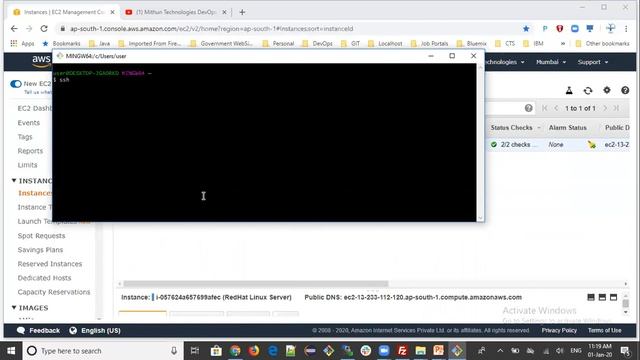Screen dimensions: 640x360
Task: Bookmark this page with the star icon
Action: click(526, 29)
